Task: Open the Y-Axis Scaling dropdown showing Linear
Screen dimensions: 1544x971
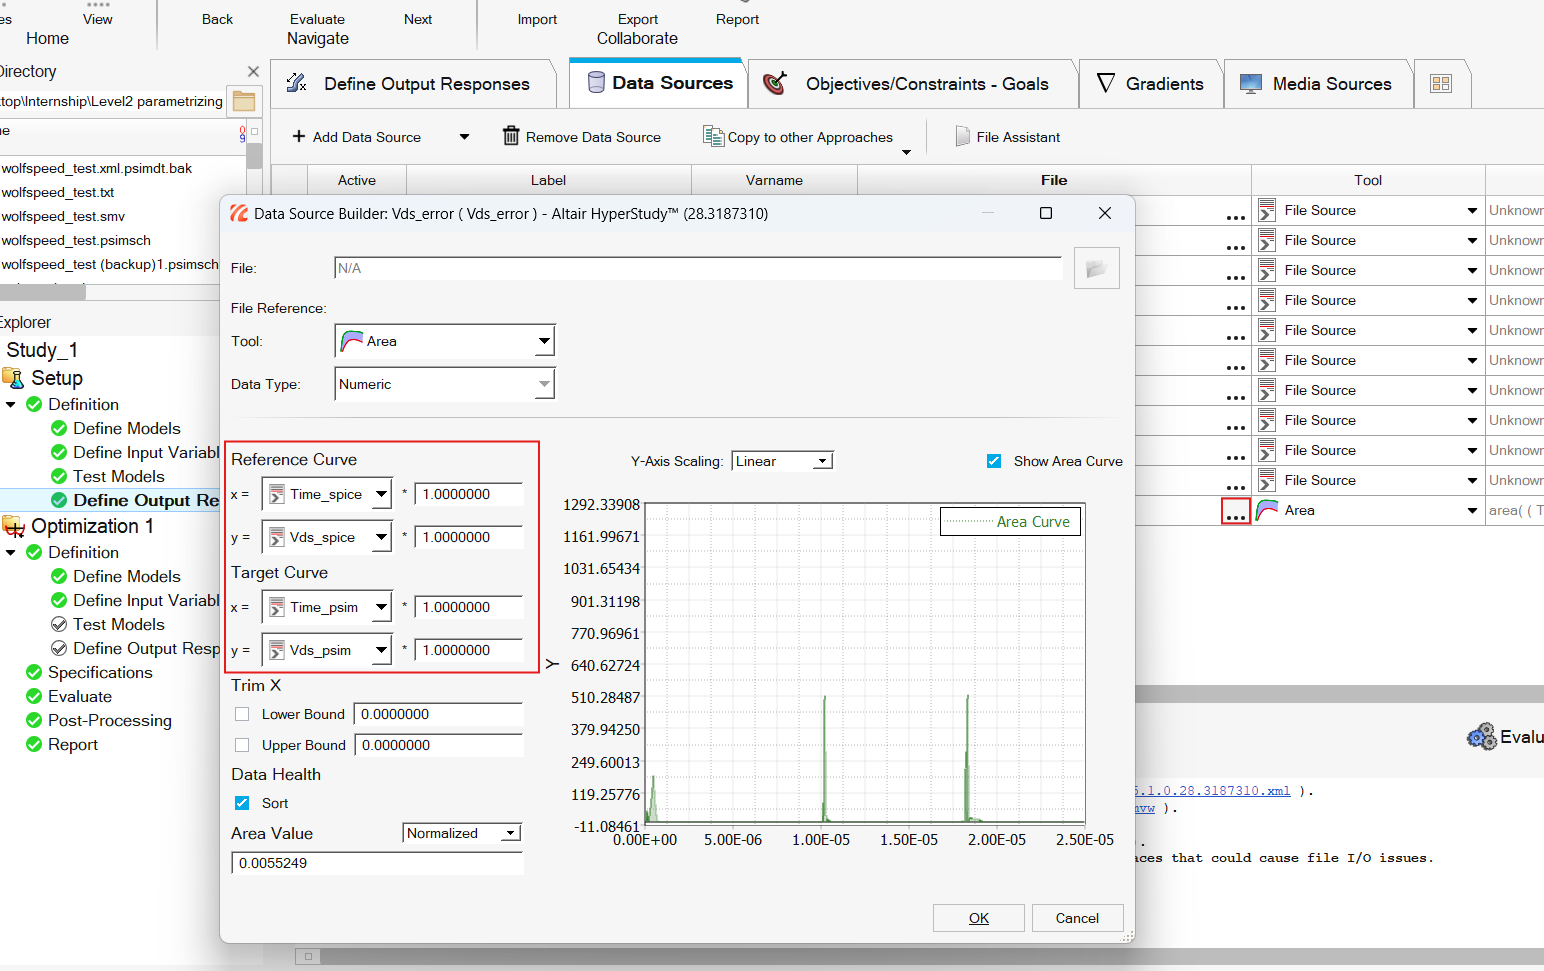Action: tap(782, 461)
